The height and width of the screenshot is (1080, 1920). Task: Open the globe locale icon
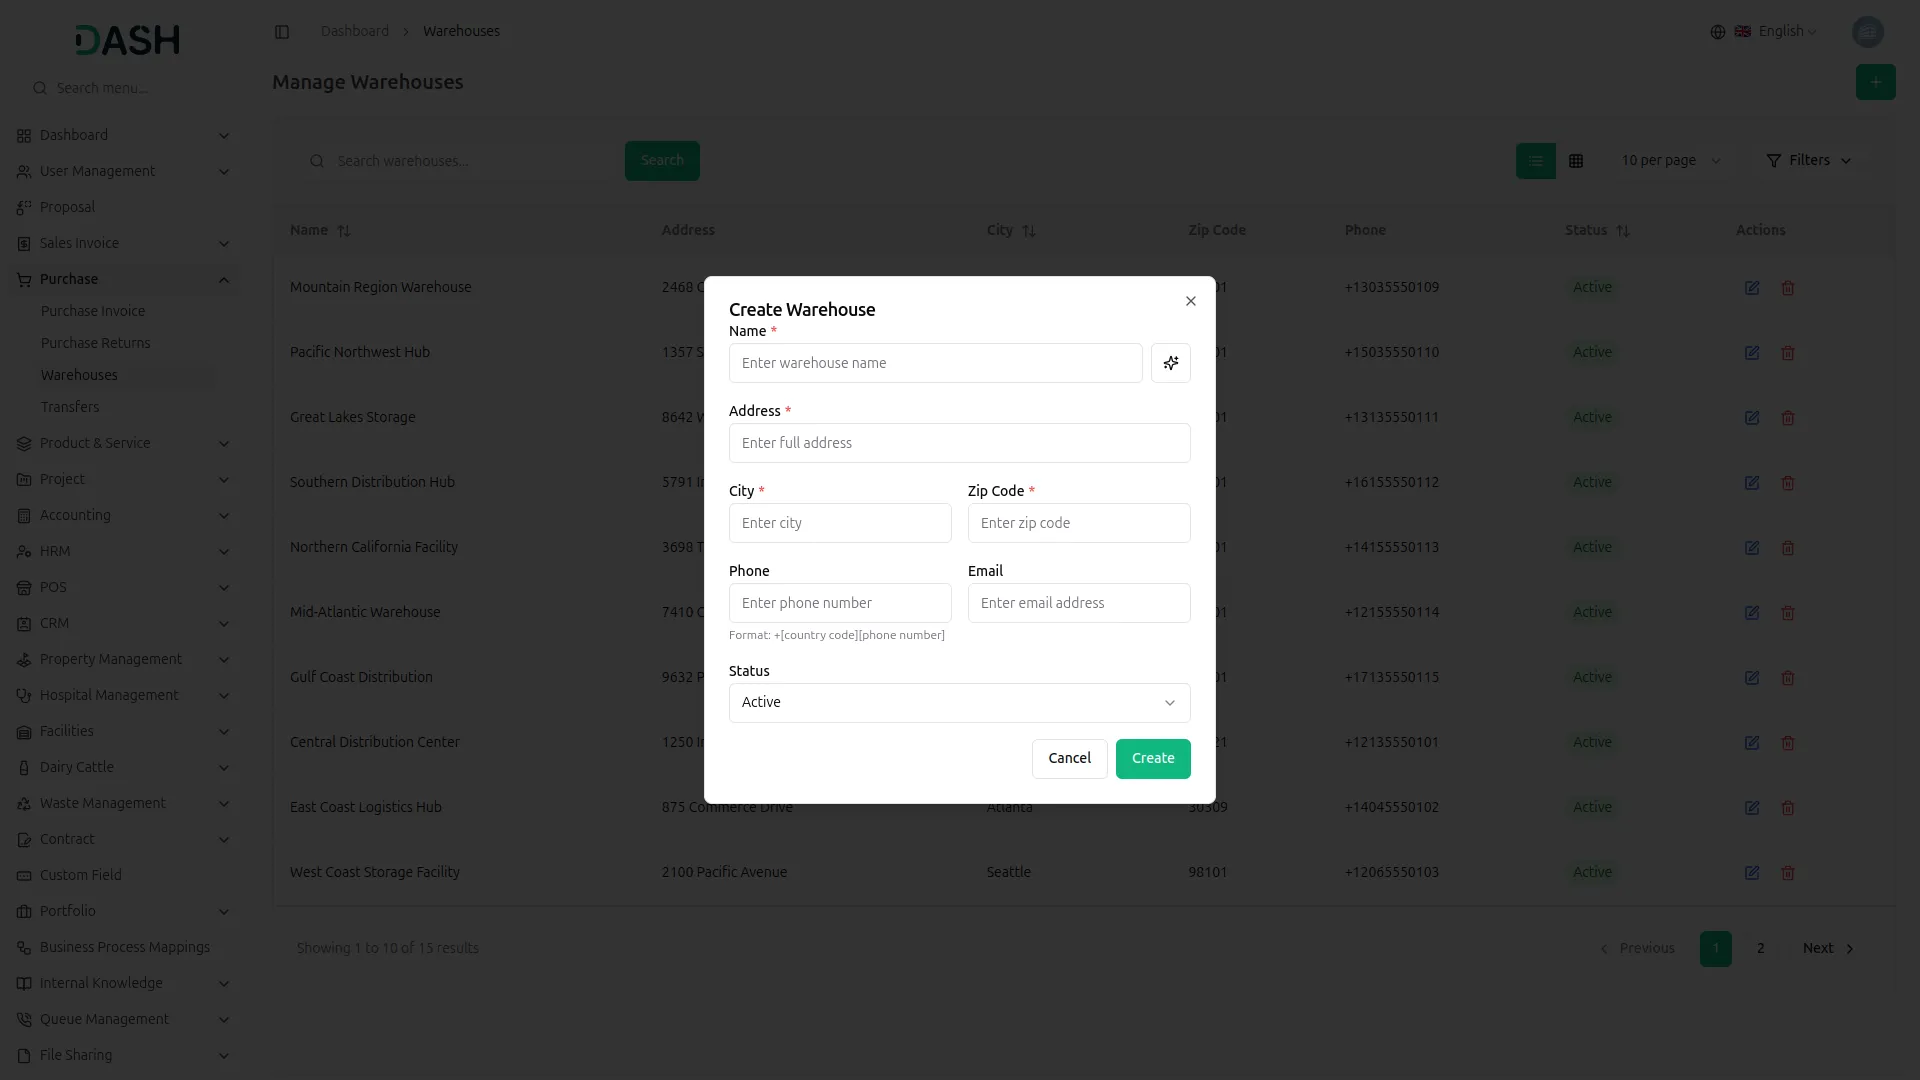tap(1717, 31)
